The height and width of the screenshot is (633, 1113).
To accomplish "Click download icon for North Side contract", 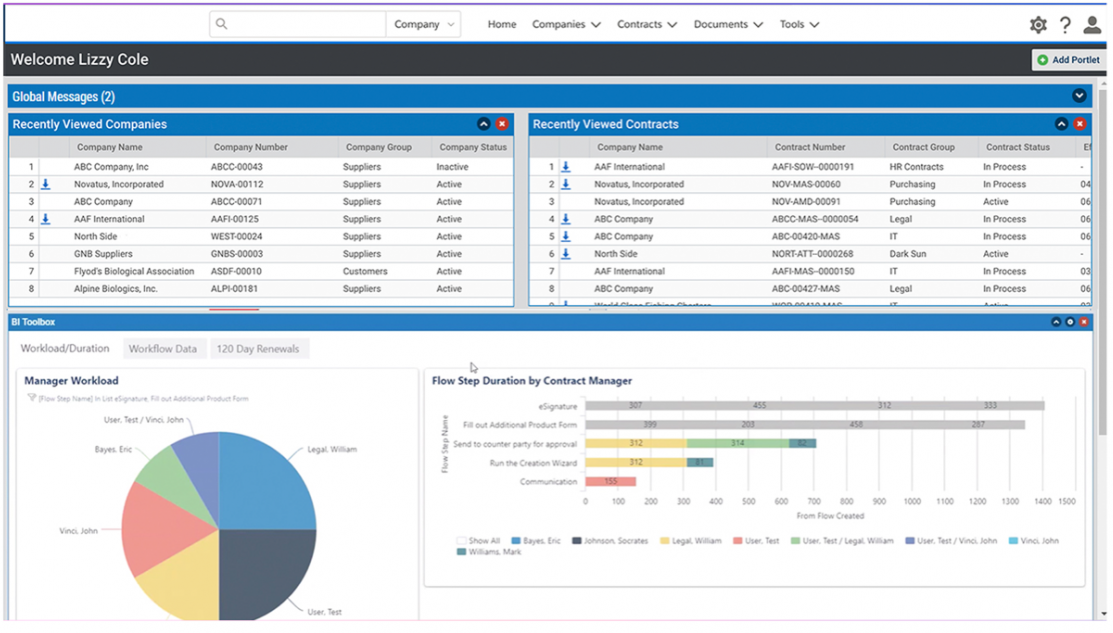I will click(x=566, y=254).
